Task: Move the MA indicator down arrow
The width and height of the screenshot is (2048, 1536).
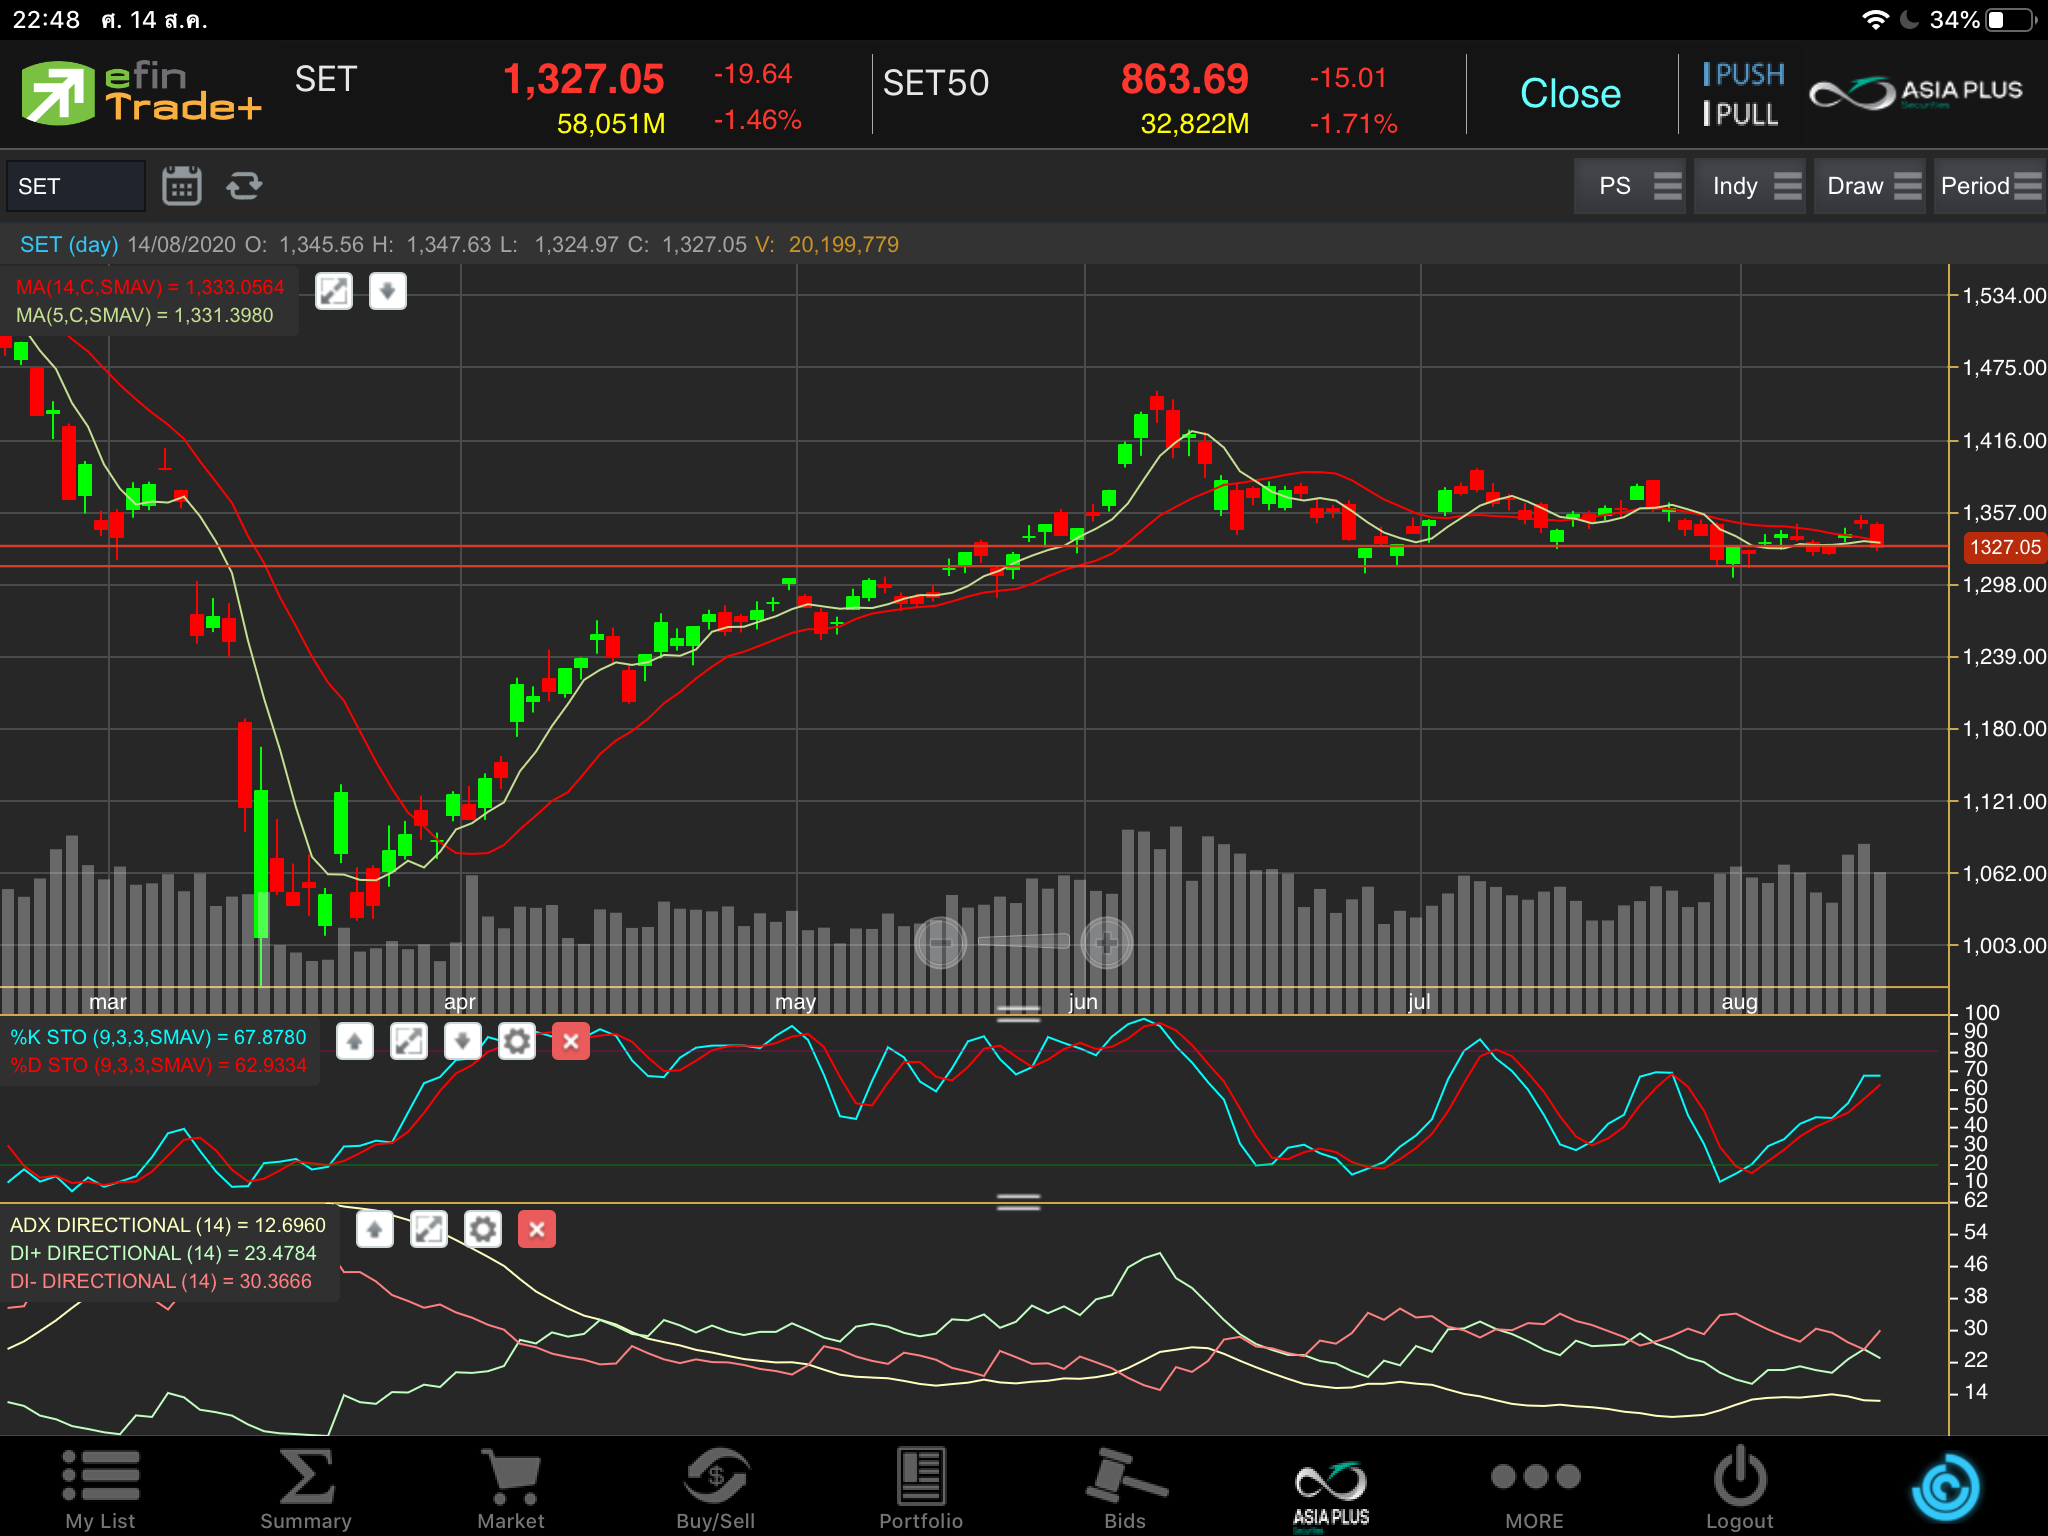Action: [x=388, y=292]
